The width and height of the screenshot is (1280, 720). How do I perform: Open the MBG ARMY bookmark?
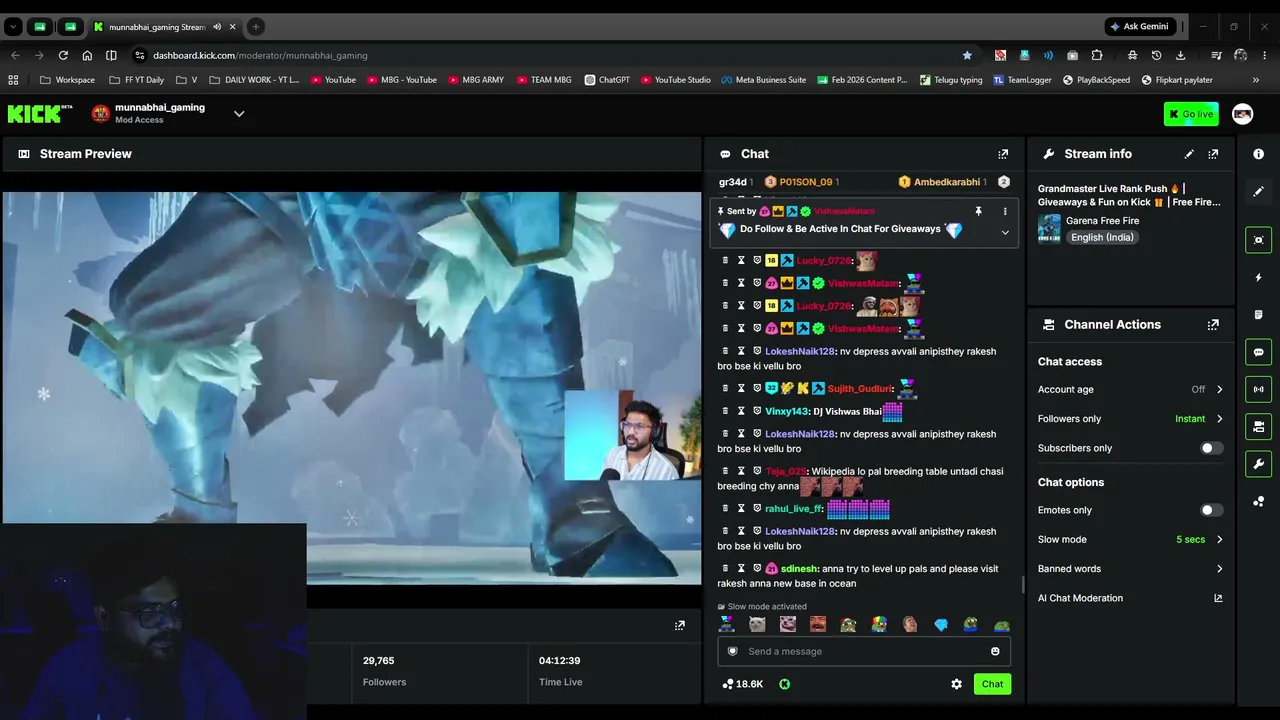click(x=476, y=80)
